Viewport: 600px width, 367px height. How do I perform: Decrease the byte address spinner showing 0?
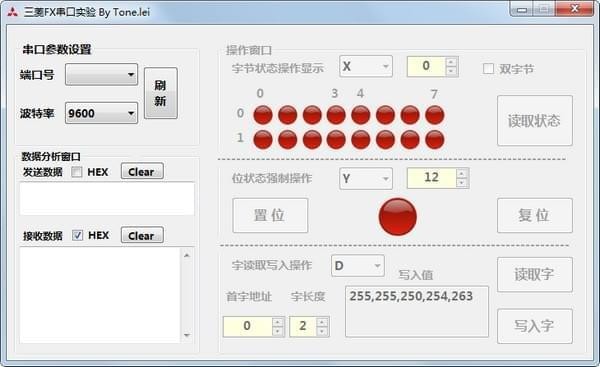(x=452, y=71)
